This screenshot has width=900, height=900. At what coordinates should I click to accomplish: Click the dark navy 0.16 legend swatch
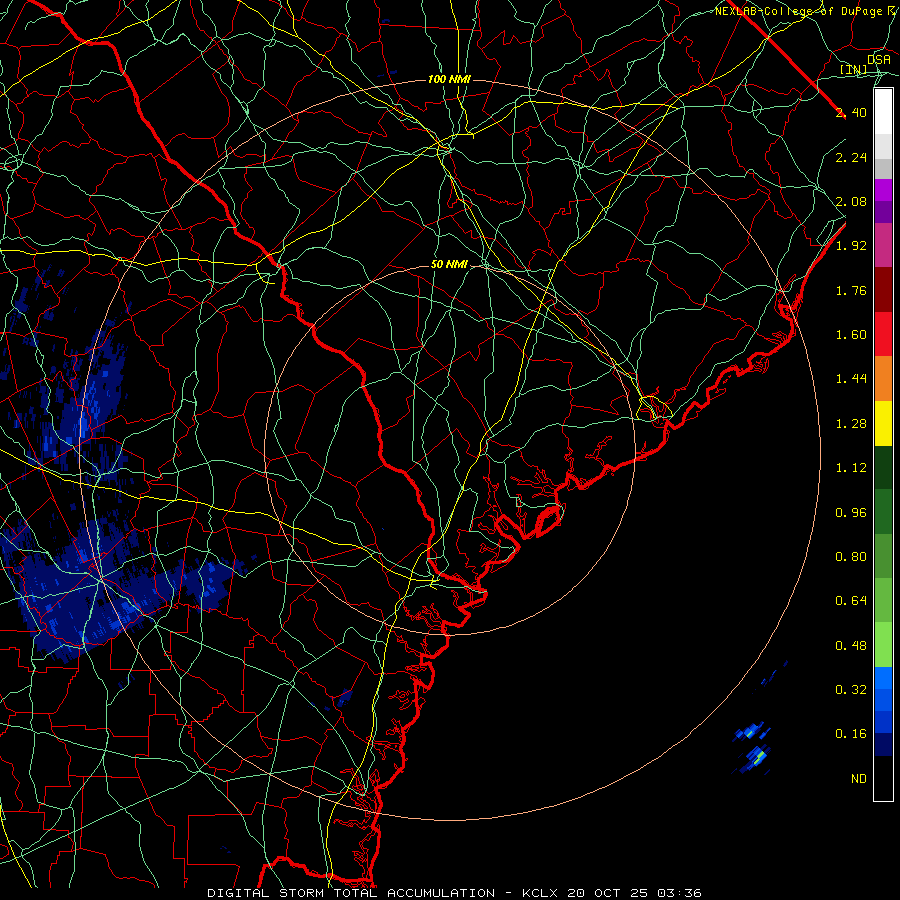click(883, 744)
